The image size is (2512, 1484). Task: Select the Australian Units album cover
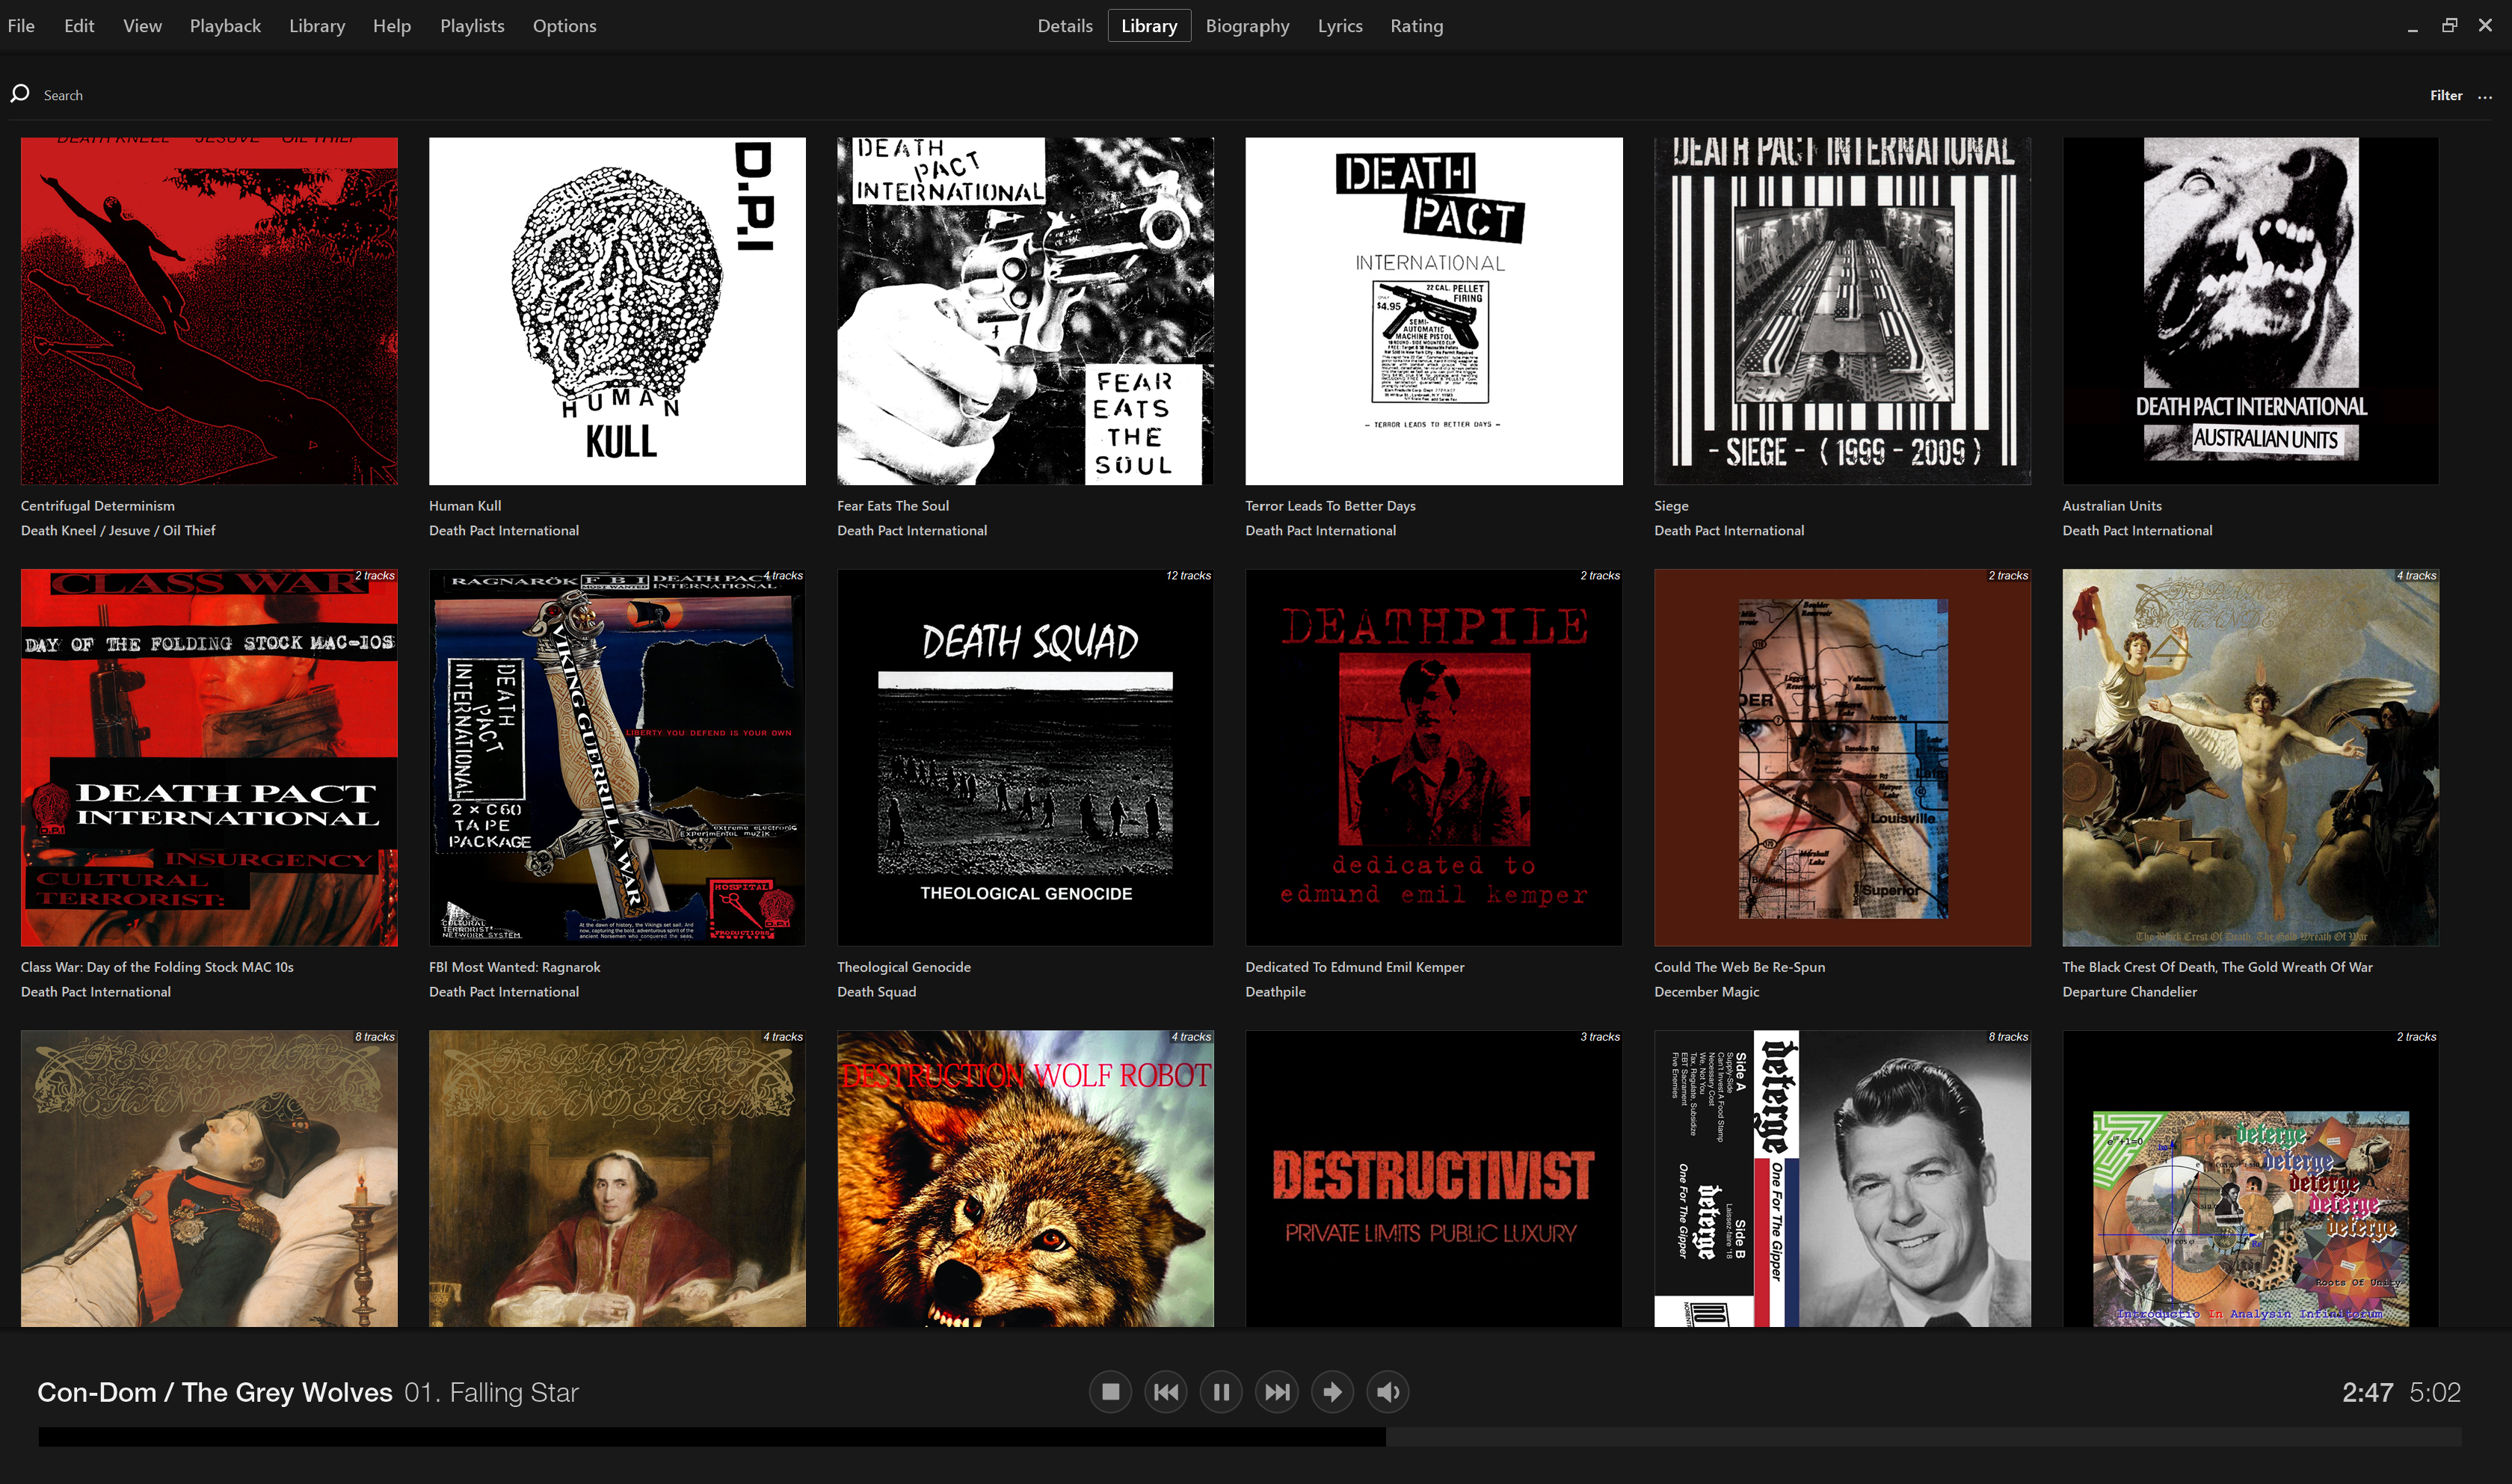(2250, 311)
